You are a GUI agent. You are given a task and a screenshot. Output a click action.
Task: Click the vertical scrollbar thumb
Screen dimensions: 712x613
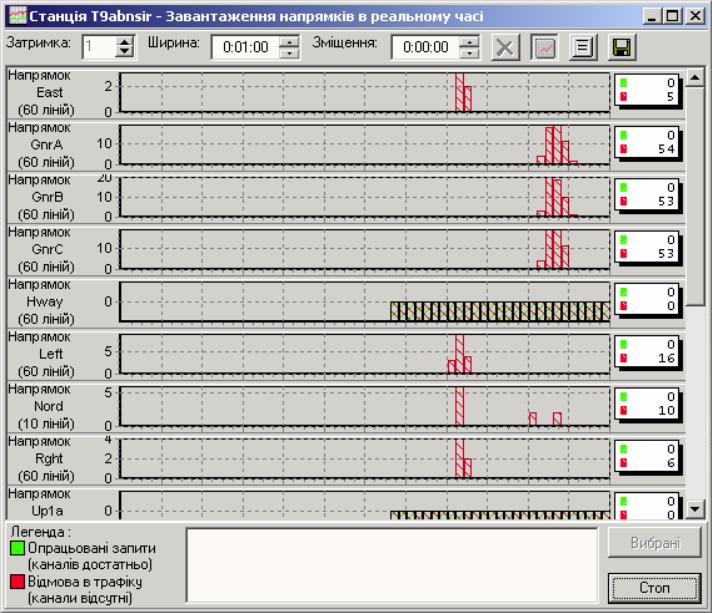[x=695, y=197]
